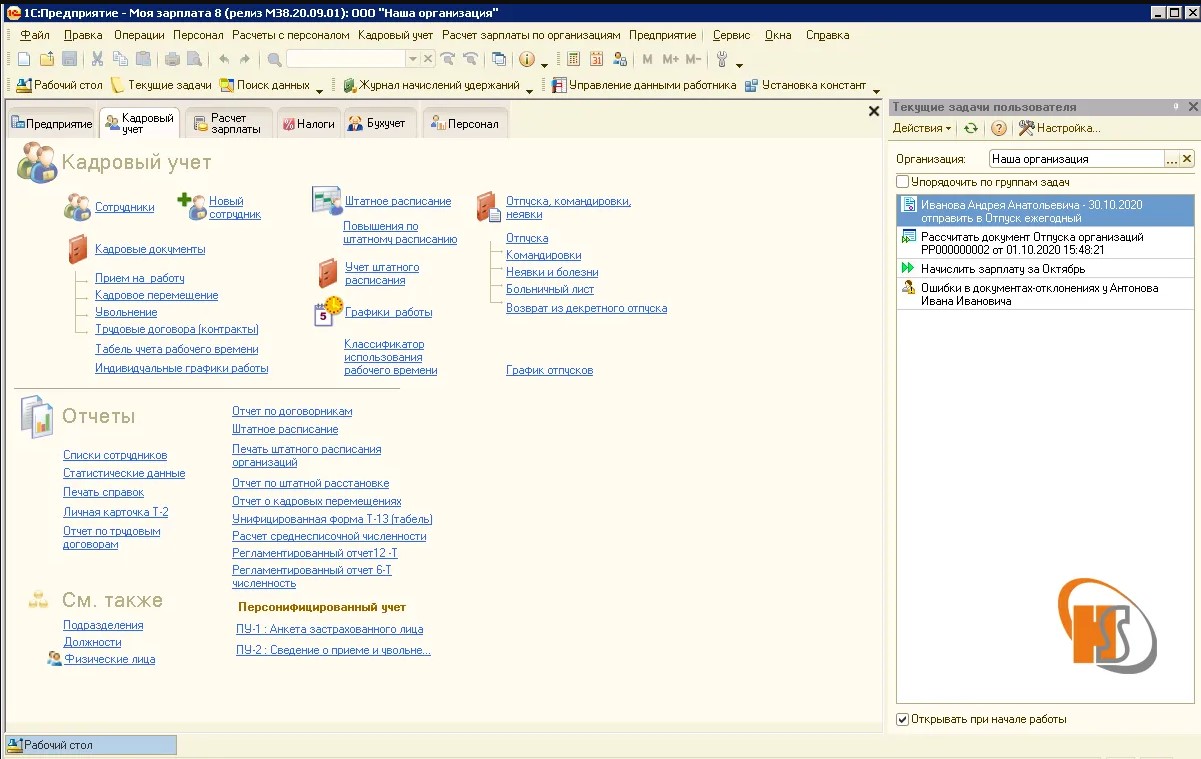Click the Кадровые документы book icon

(78, 249)
